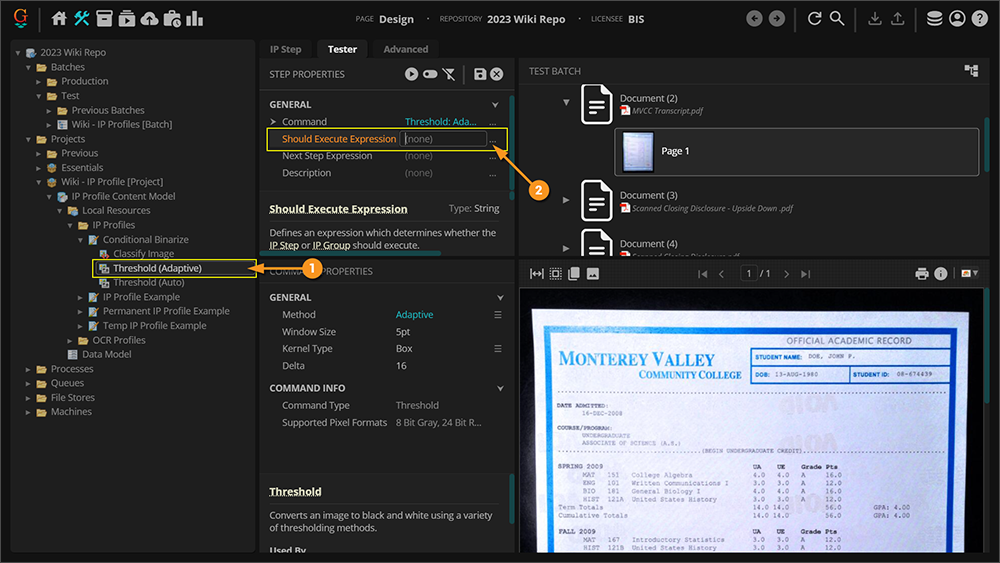This screenshot has height=563, width=1000.
Task: Expand the Command property row
Action: [273, 121]
